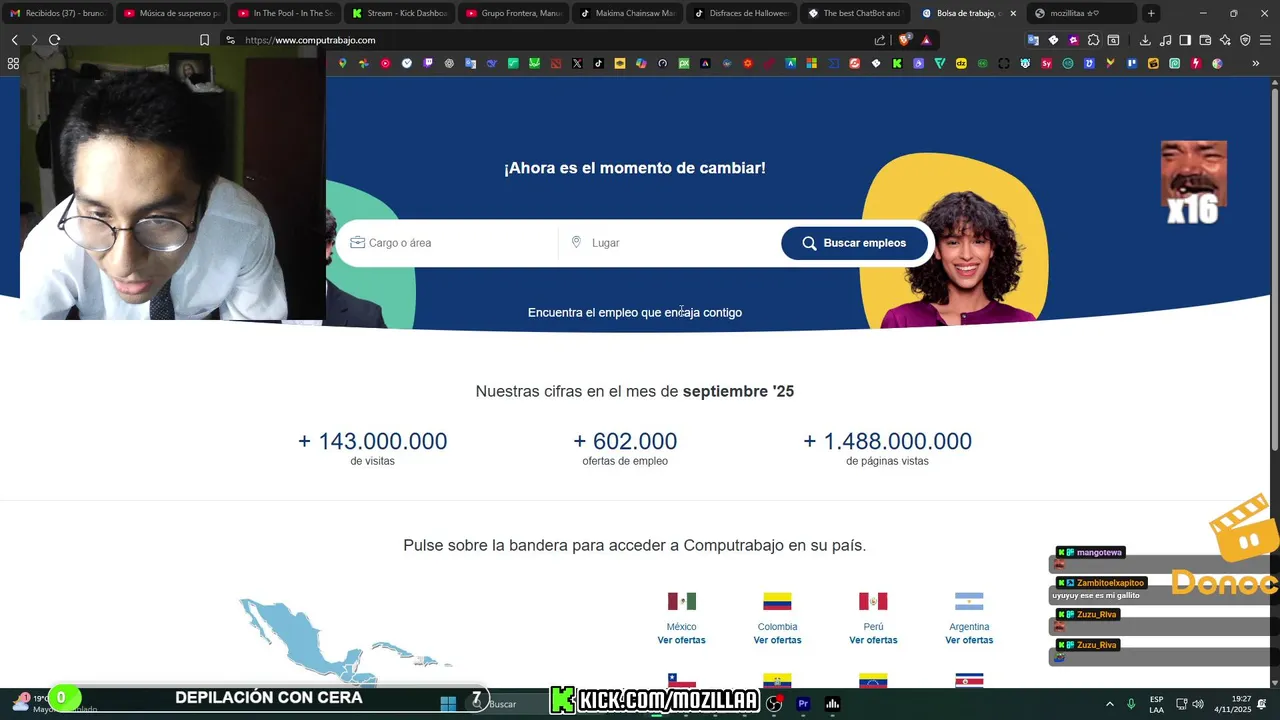Click the '+ 602.000' job offers figure
Viewport: 1280px width, 720px height.
[625, 441]
